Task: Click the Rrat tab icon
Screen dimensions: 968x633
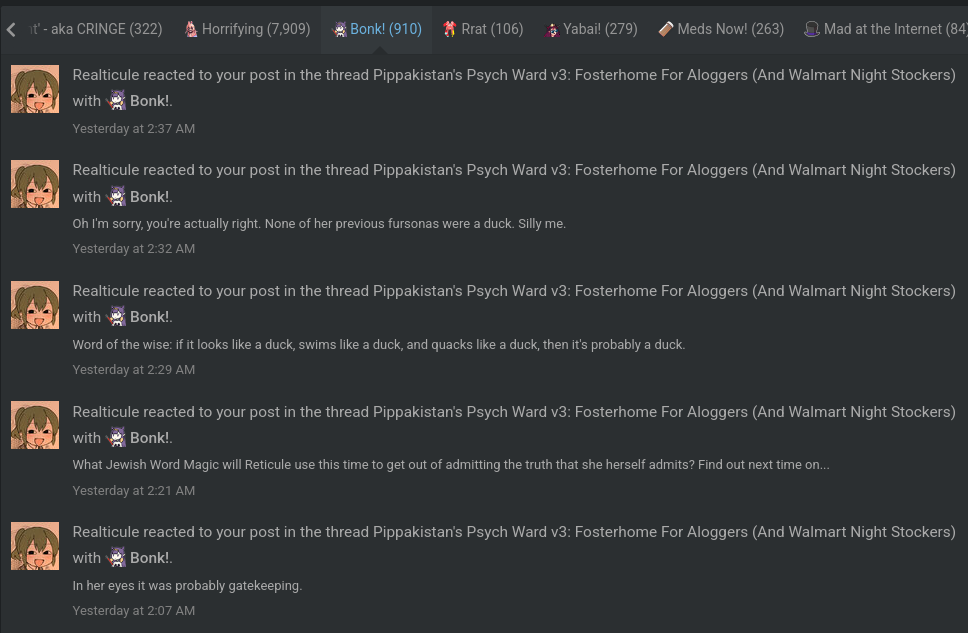Action: [x=450, y=29]
